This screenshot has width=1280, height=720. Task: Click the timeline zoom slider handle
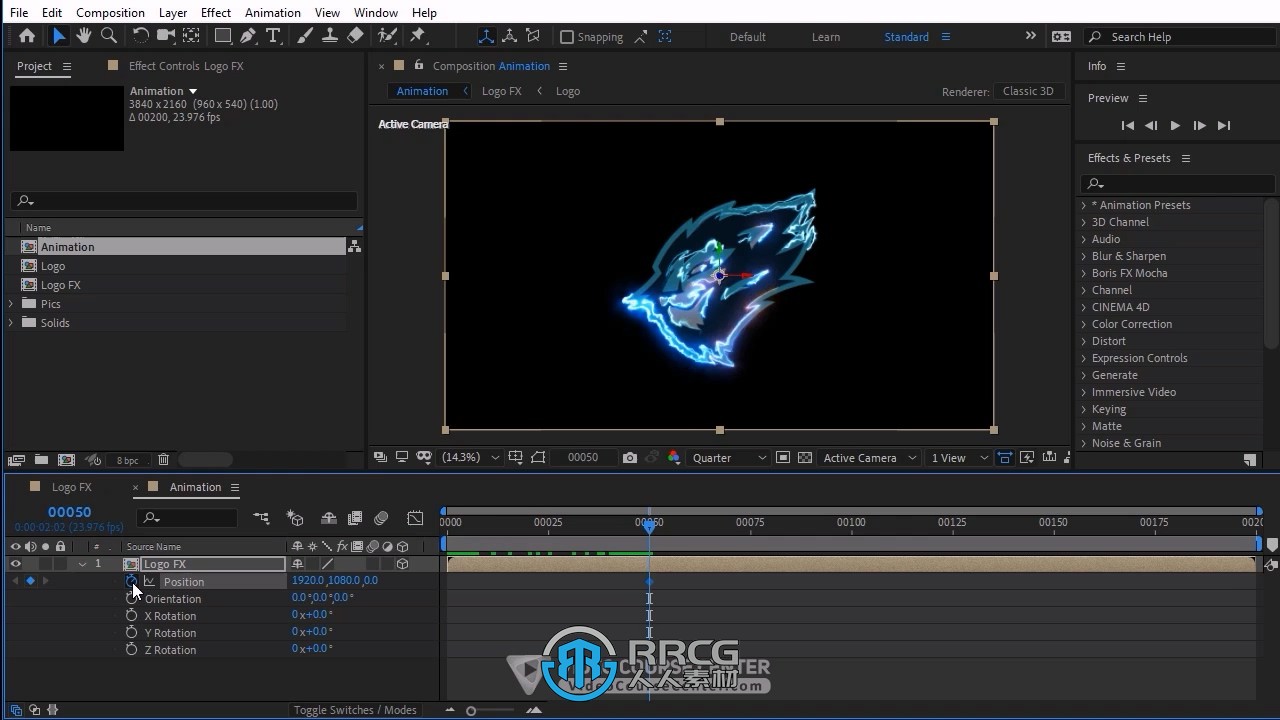(x=471, y=710)
